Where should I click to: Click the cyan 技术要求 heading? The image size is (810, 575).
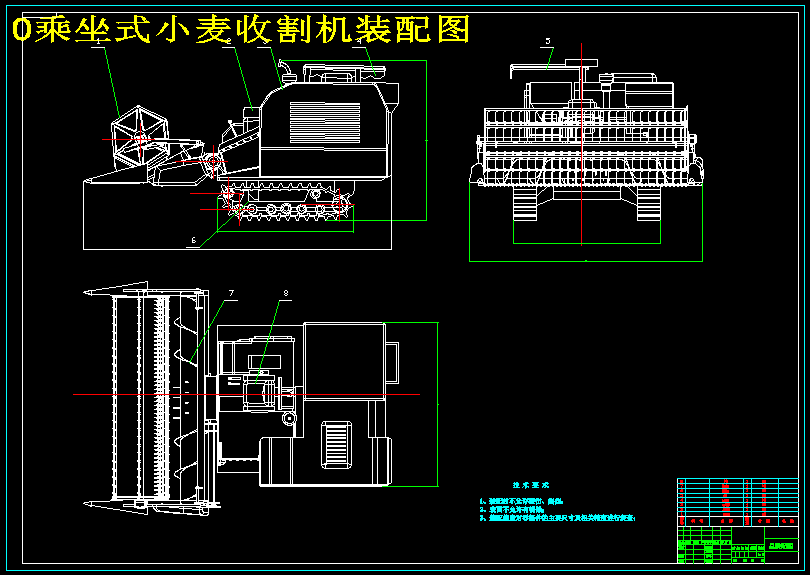(531, 485)
